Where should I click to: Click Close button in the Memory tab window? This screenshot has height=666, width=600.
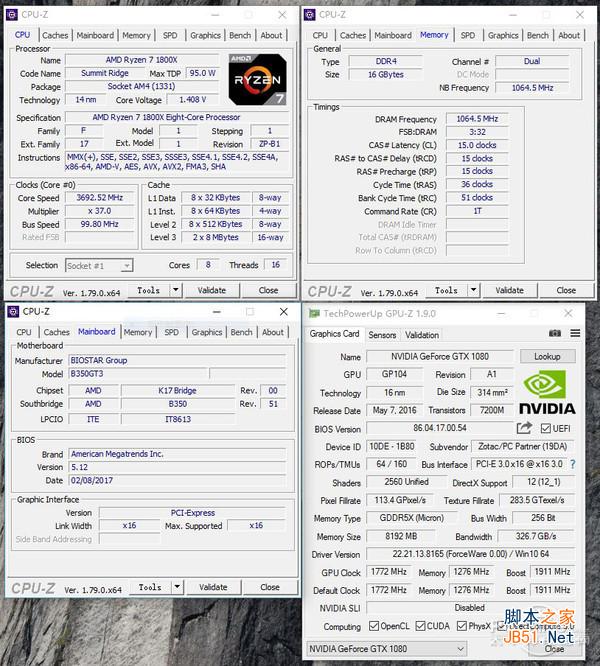coord(566,291)
